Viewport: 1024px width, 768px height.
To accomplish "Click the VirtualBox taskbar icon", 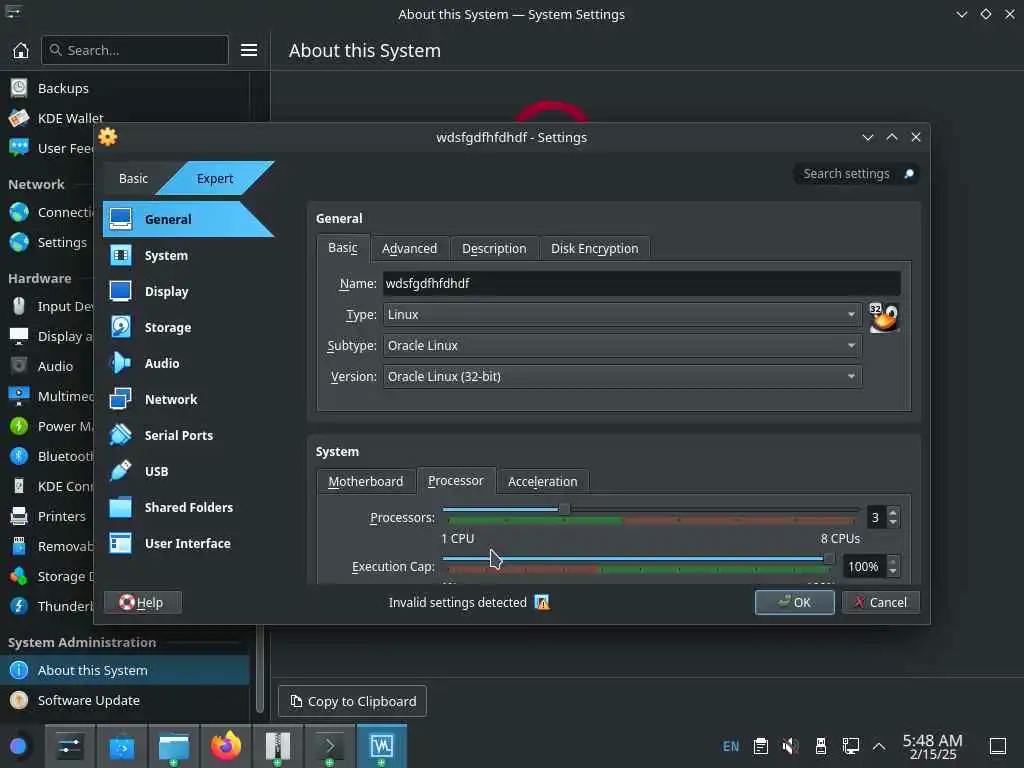I will coord(382,746).
